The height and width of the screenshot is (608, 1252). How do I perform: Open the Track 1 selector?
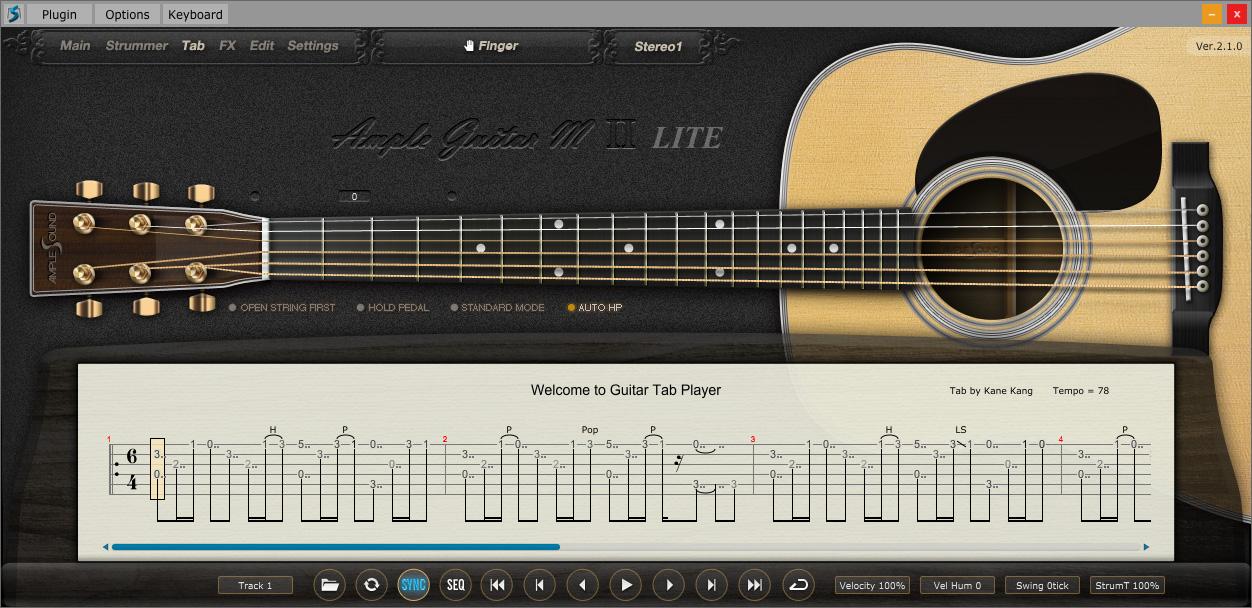point(255,585)
